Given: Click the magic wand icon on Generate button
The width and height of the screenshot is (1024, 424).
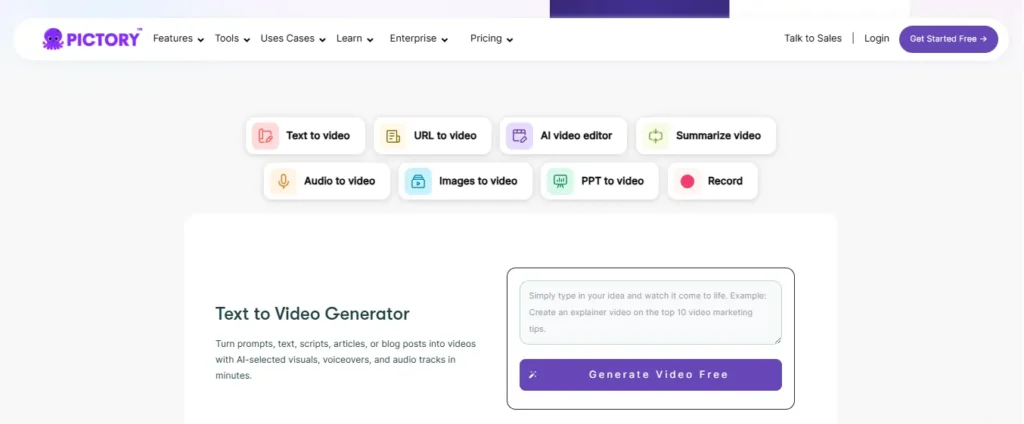Looking at the screenshot, I should coord(533,375).
